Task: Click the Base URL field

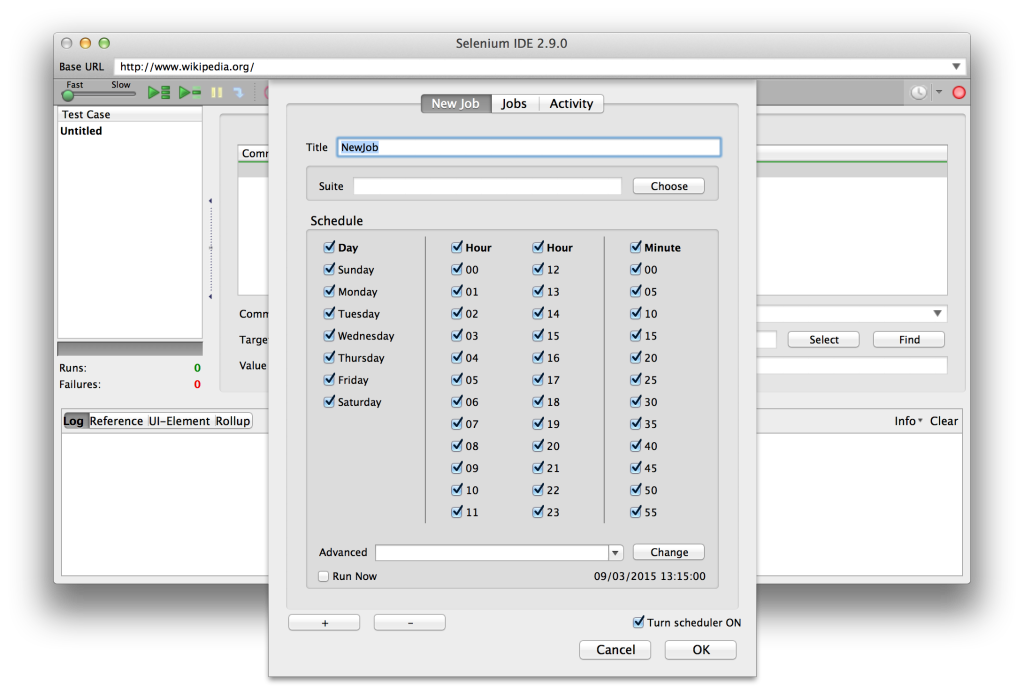Action: click(x=532, y=67)
